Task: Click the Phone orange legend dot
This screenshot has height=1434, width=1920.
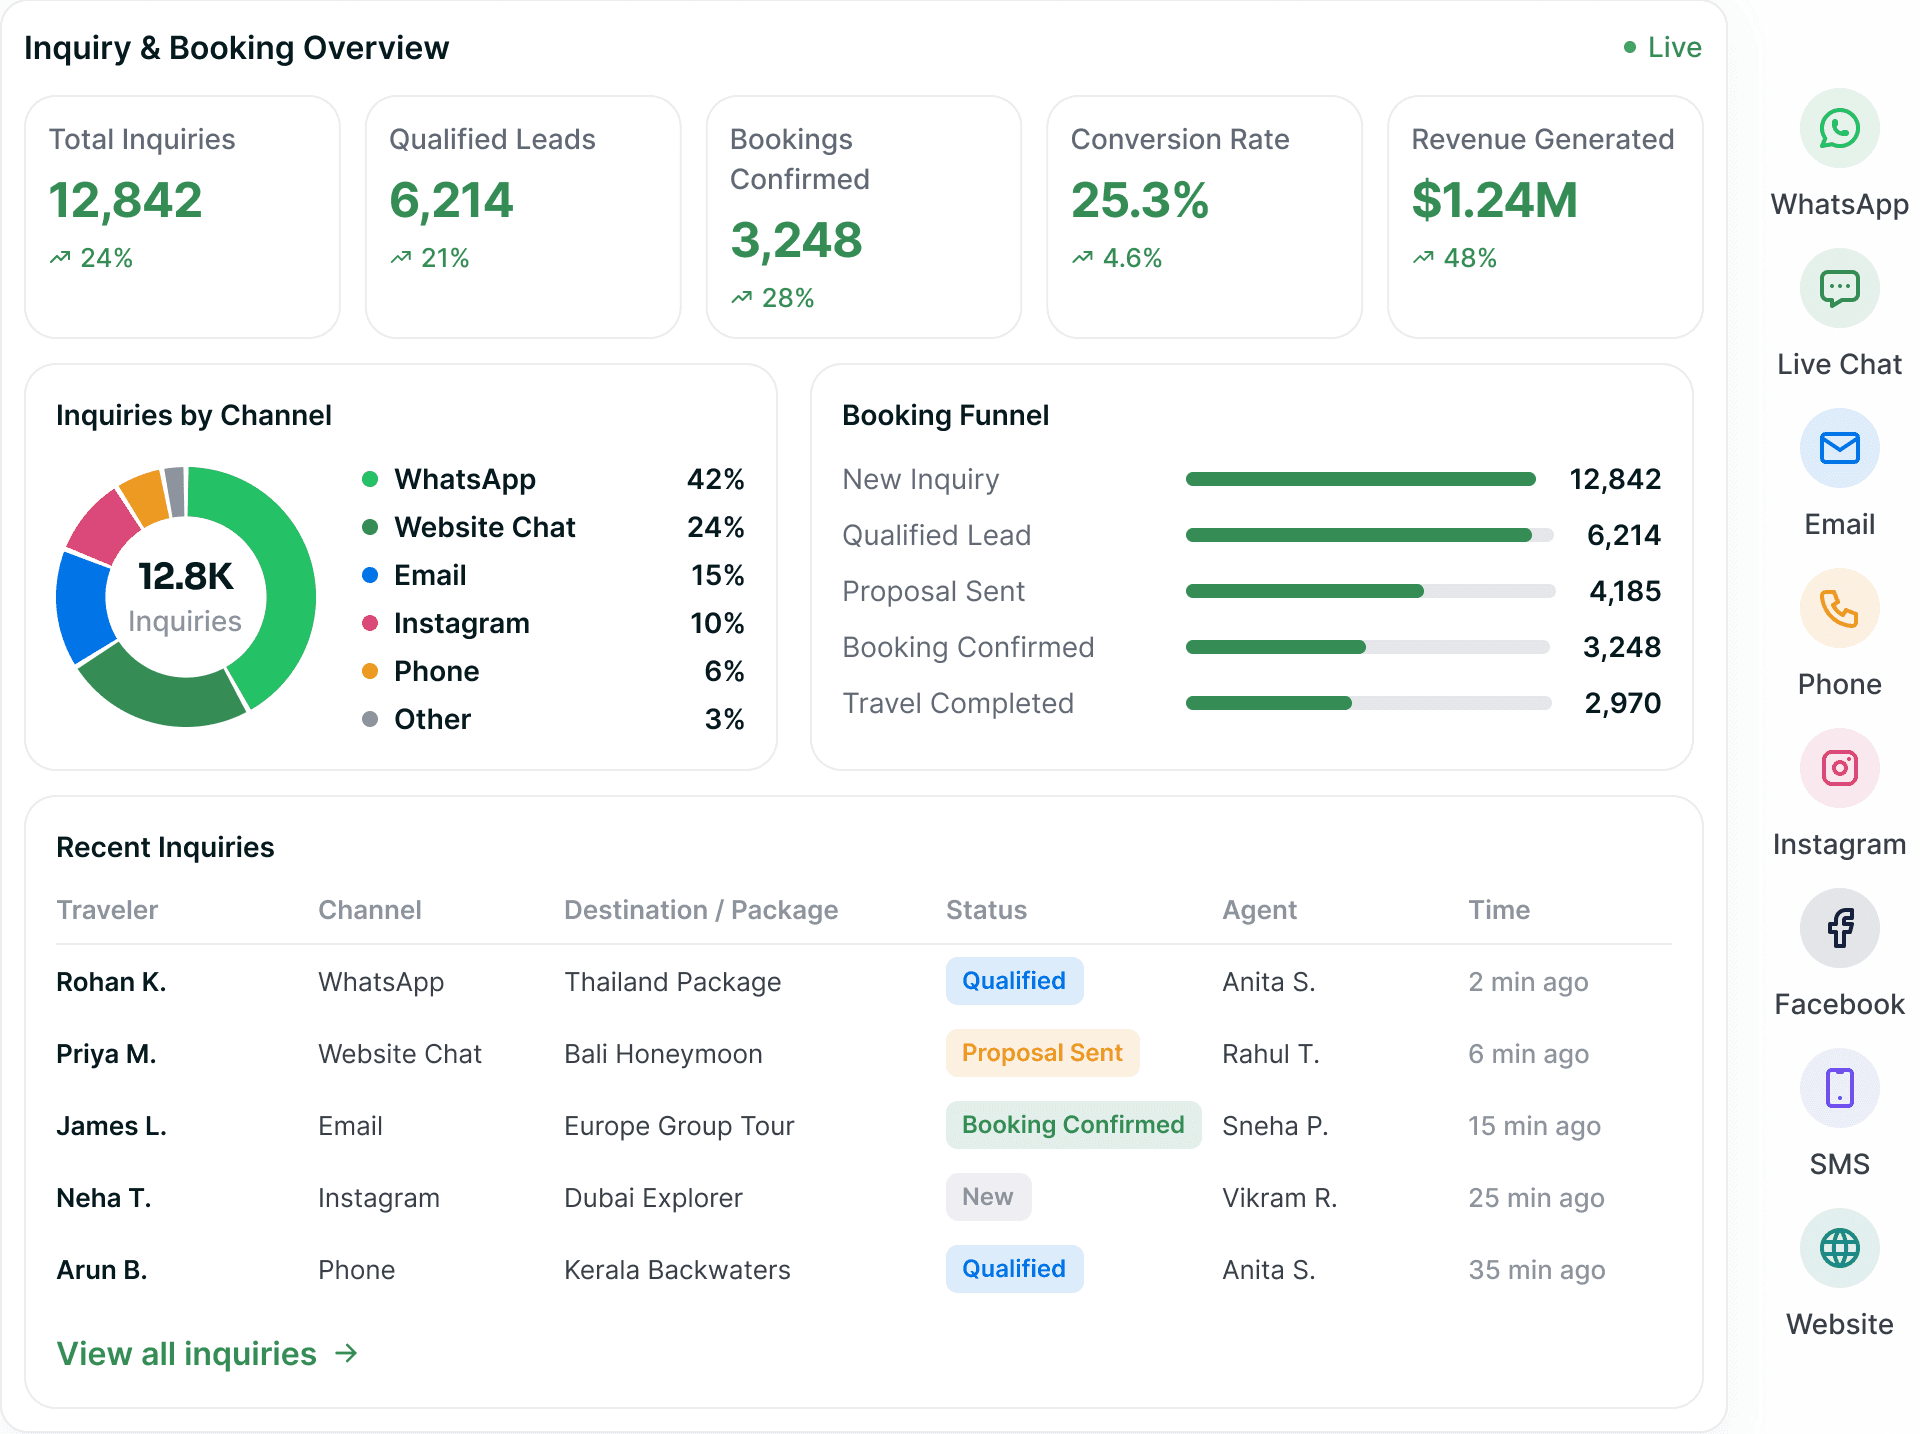Action: pos(370,671)
